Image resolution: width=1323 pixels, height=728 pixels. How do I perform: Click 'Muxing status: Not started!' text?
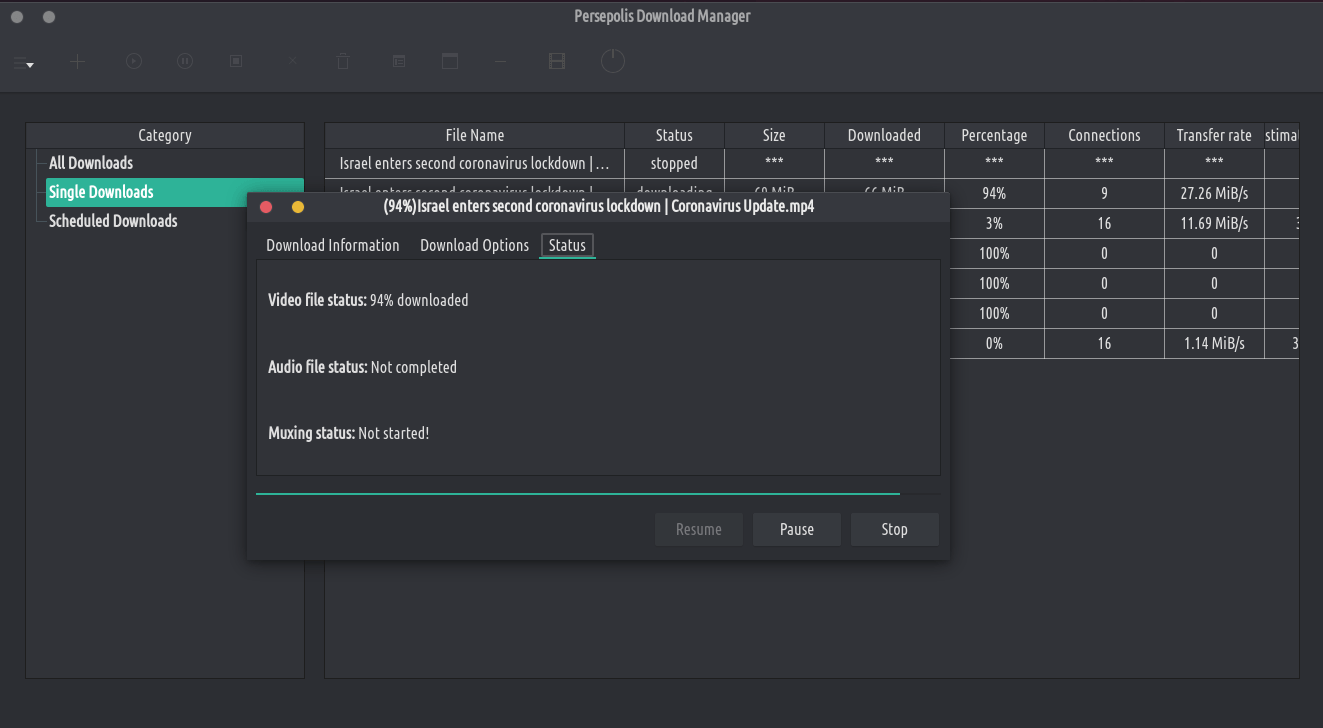point(348,433)
